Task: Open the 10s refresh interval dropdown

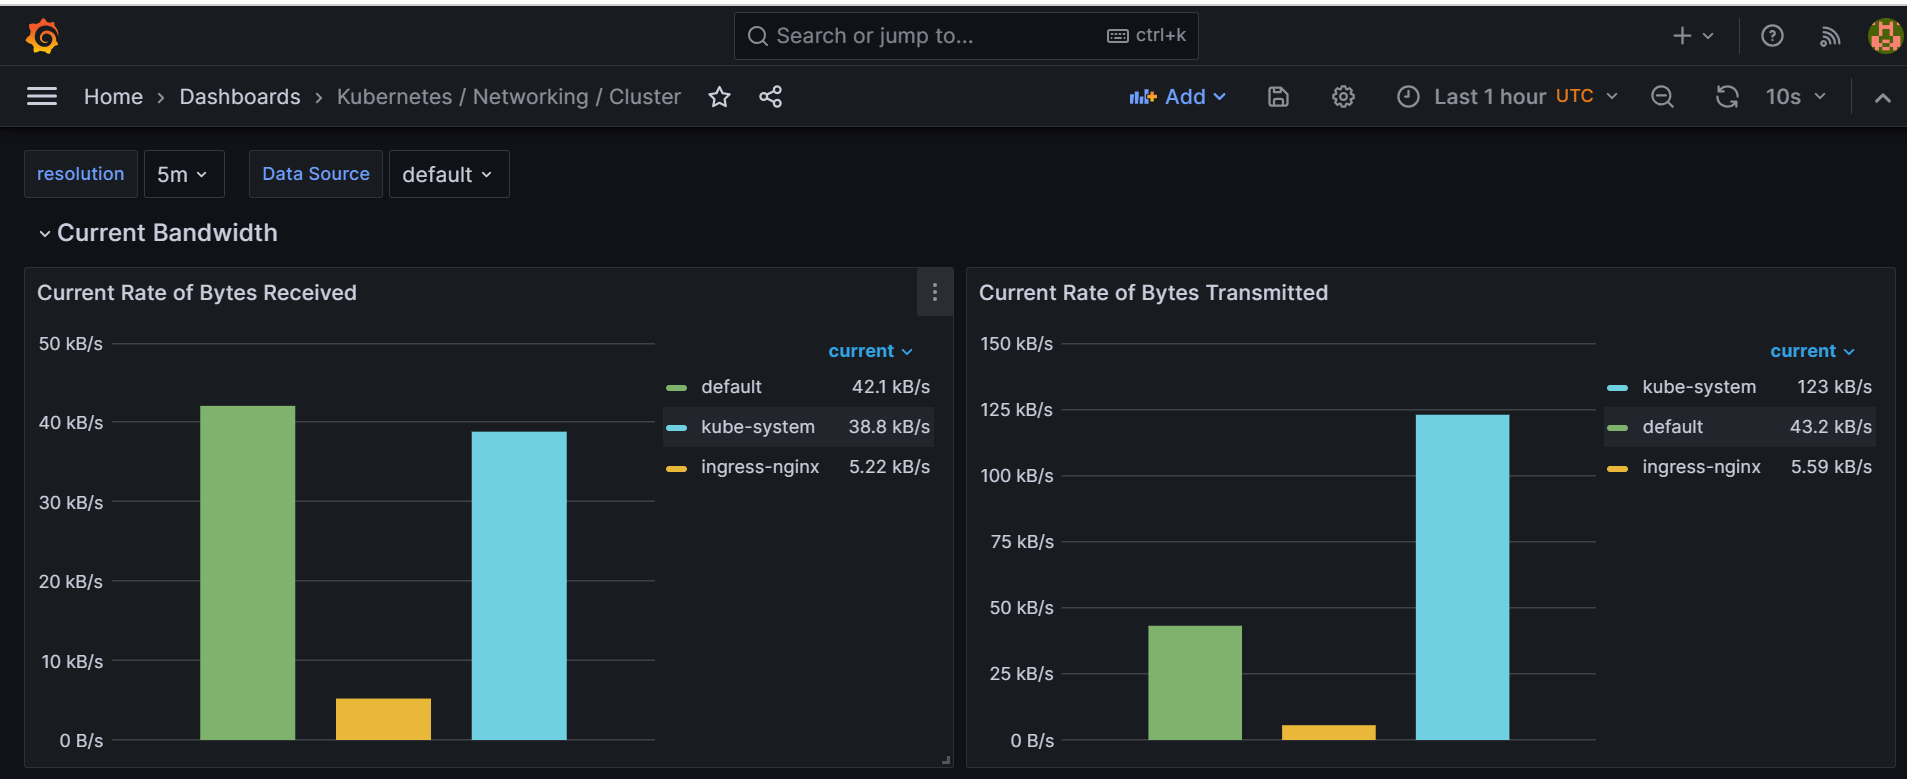Action: point(1795,97)
